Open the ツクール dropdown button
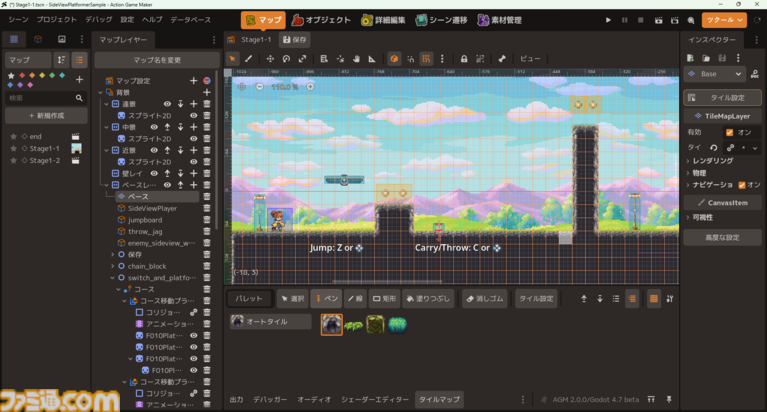767x412 pixels. pyautogui.click(x=724, y=20)
